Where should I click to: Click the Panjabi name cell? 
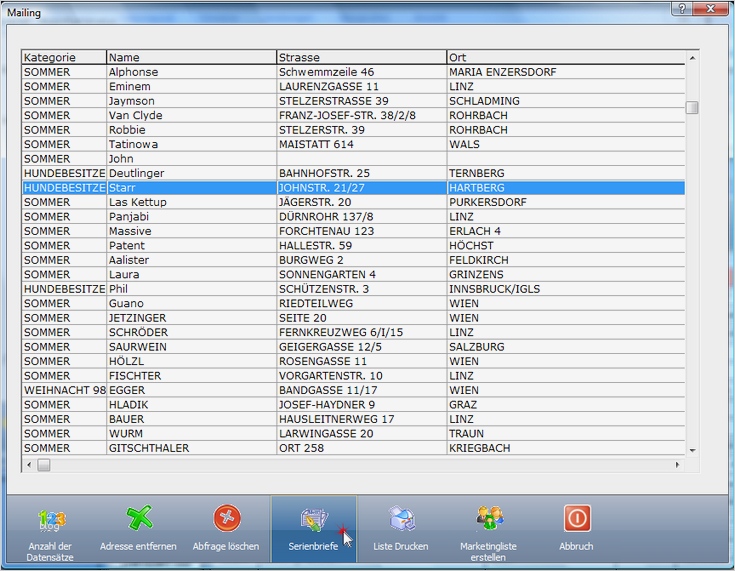click(192, 217)
